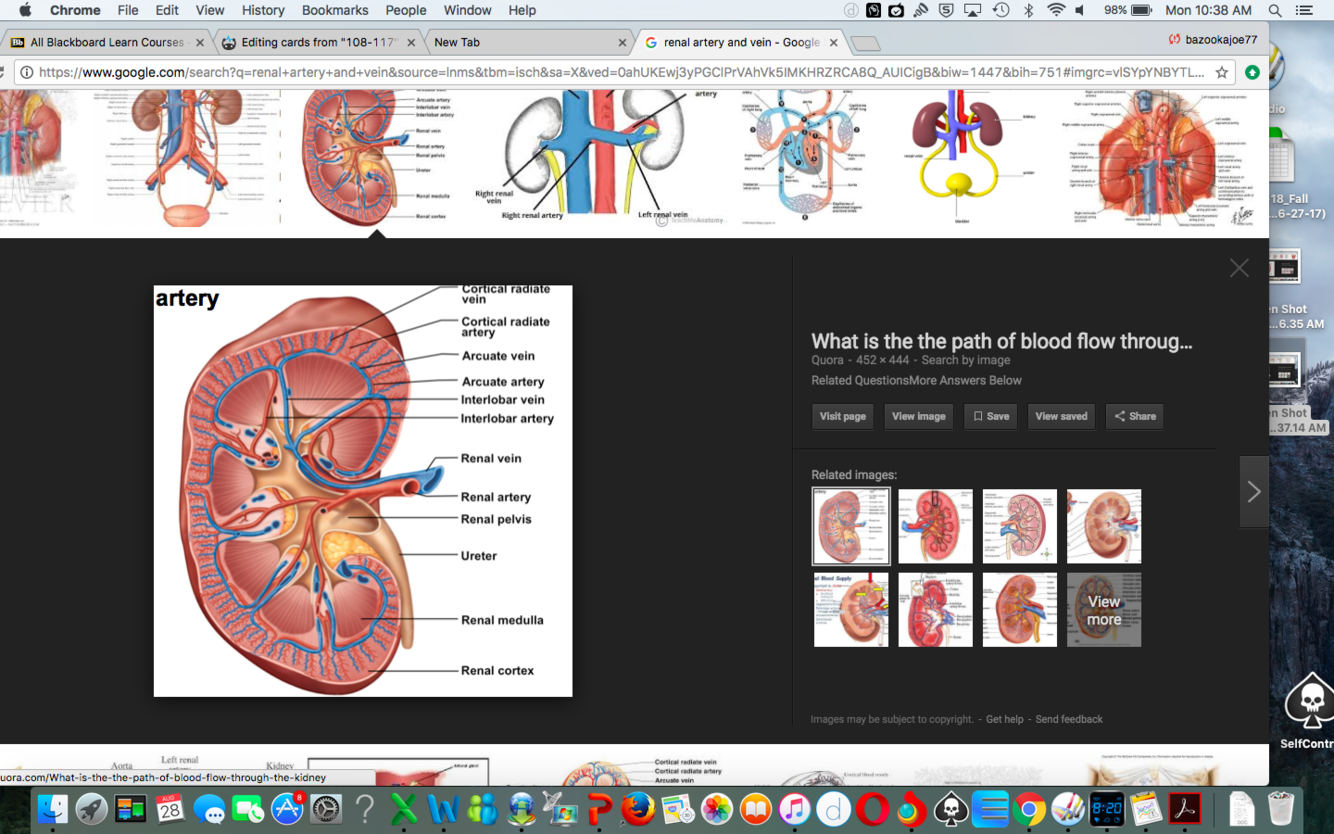The width and height of the screenshot is (1334, 834).
Task: Open Notification Center in menu bar
Action: [x=1304, y=10]
